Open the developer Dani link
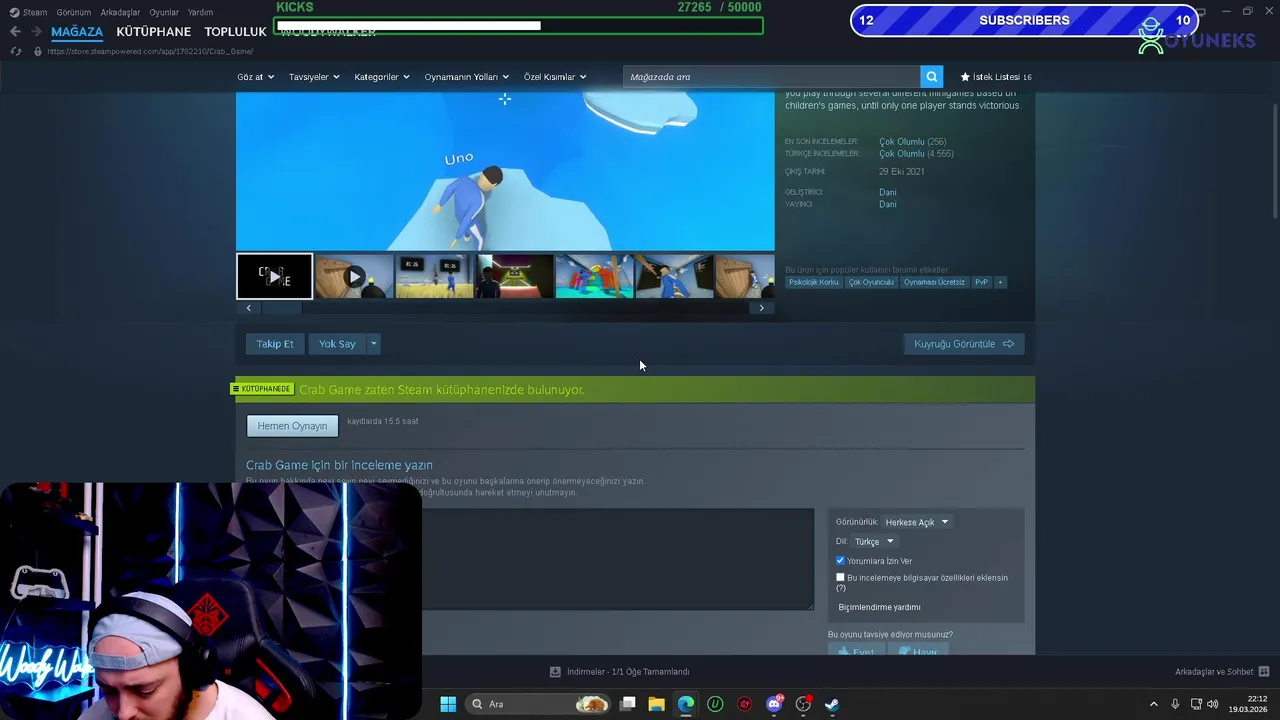1280x720 pixels. click(887, 192)
